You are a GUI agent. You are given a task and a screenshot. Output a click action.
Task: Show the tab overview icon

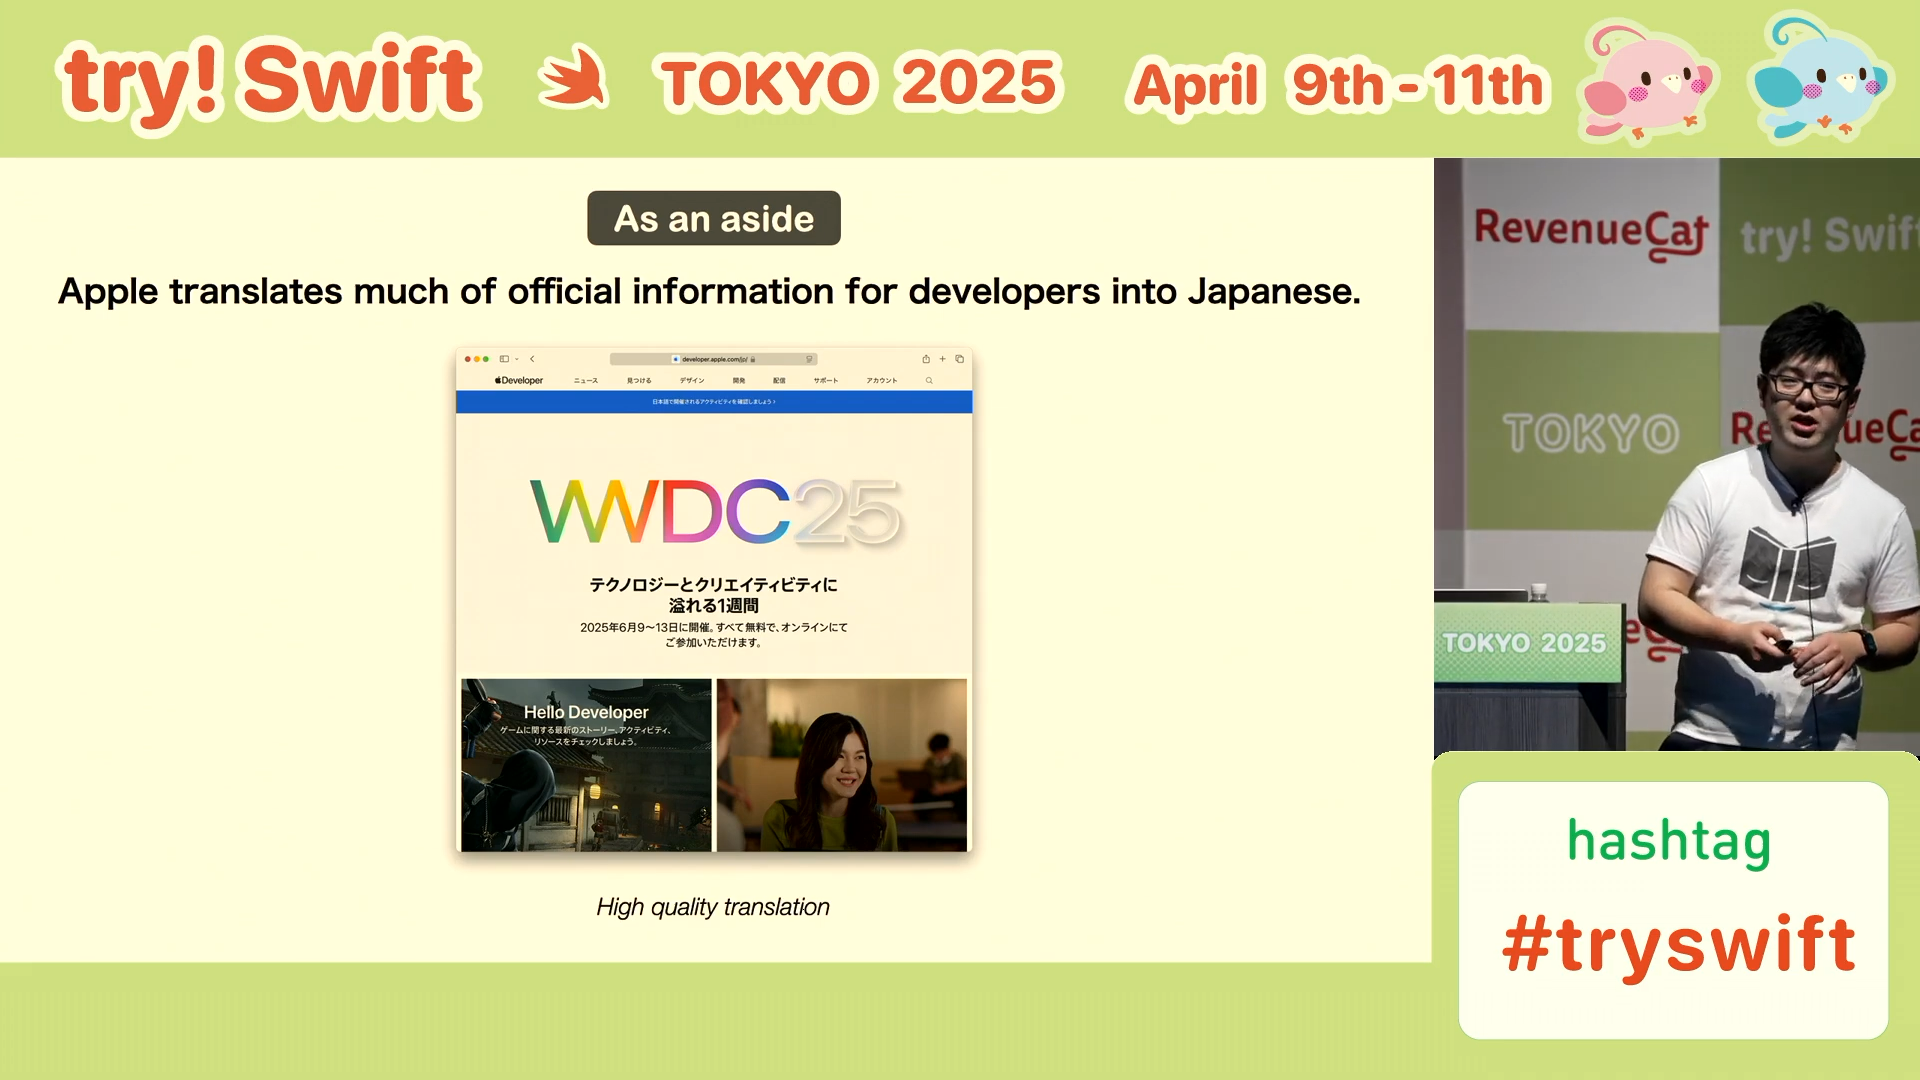(x=957, y=359)
